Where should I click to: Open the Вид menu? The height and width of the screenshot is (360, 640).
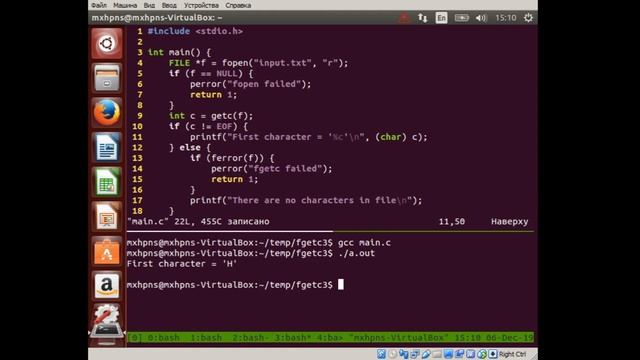(x=149, y=5)
